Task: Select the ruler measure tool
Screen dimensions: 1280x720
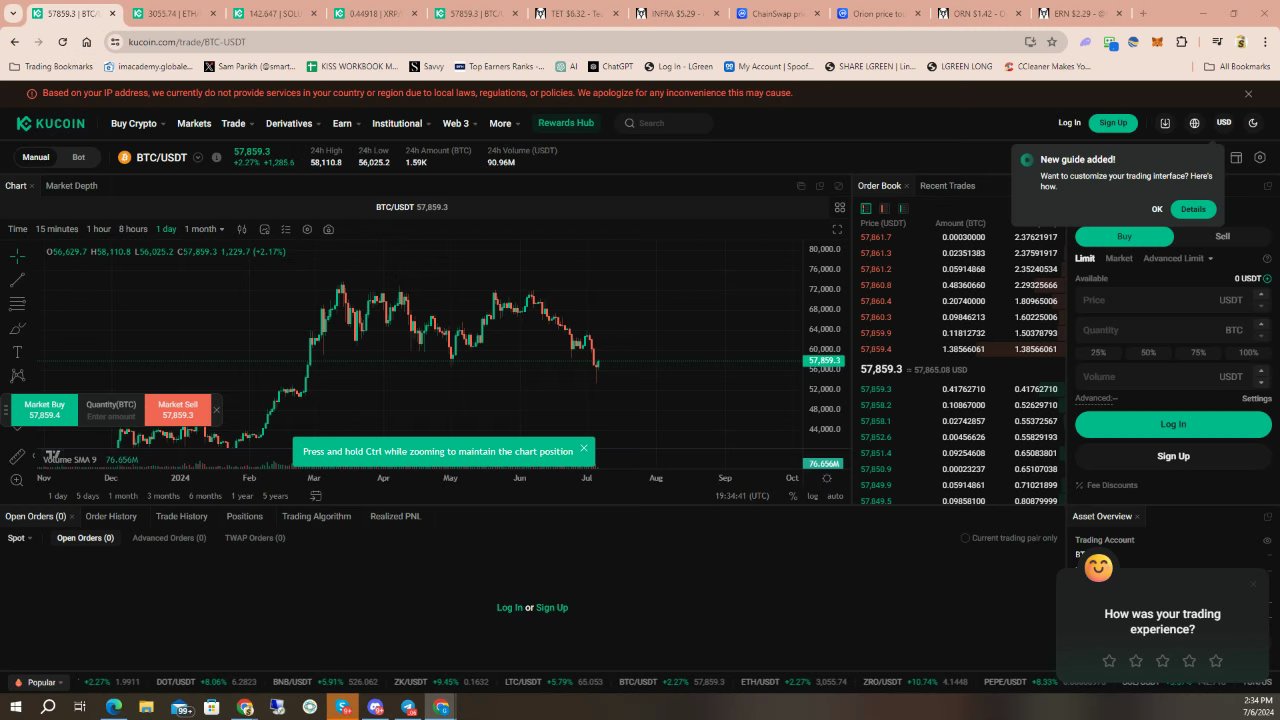Action: click(x=17, y=456)
